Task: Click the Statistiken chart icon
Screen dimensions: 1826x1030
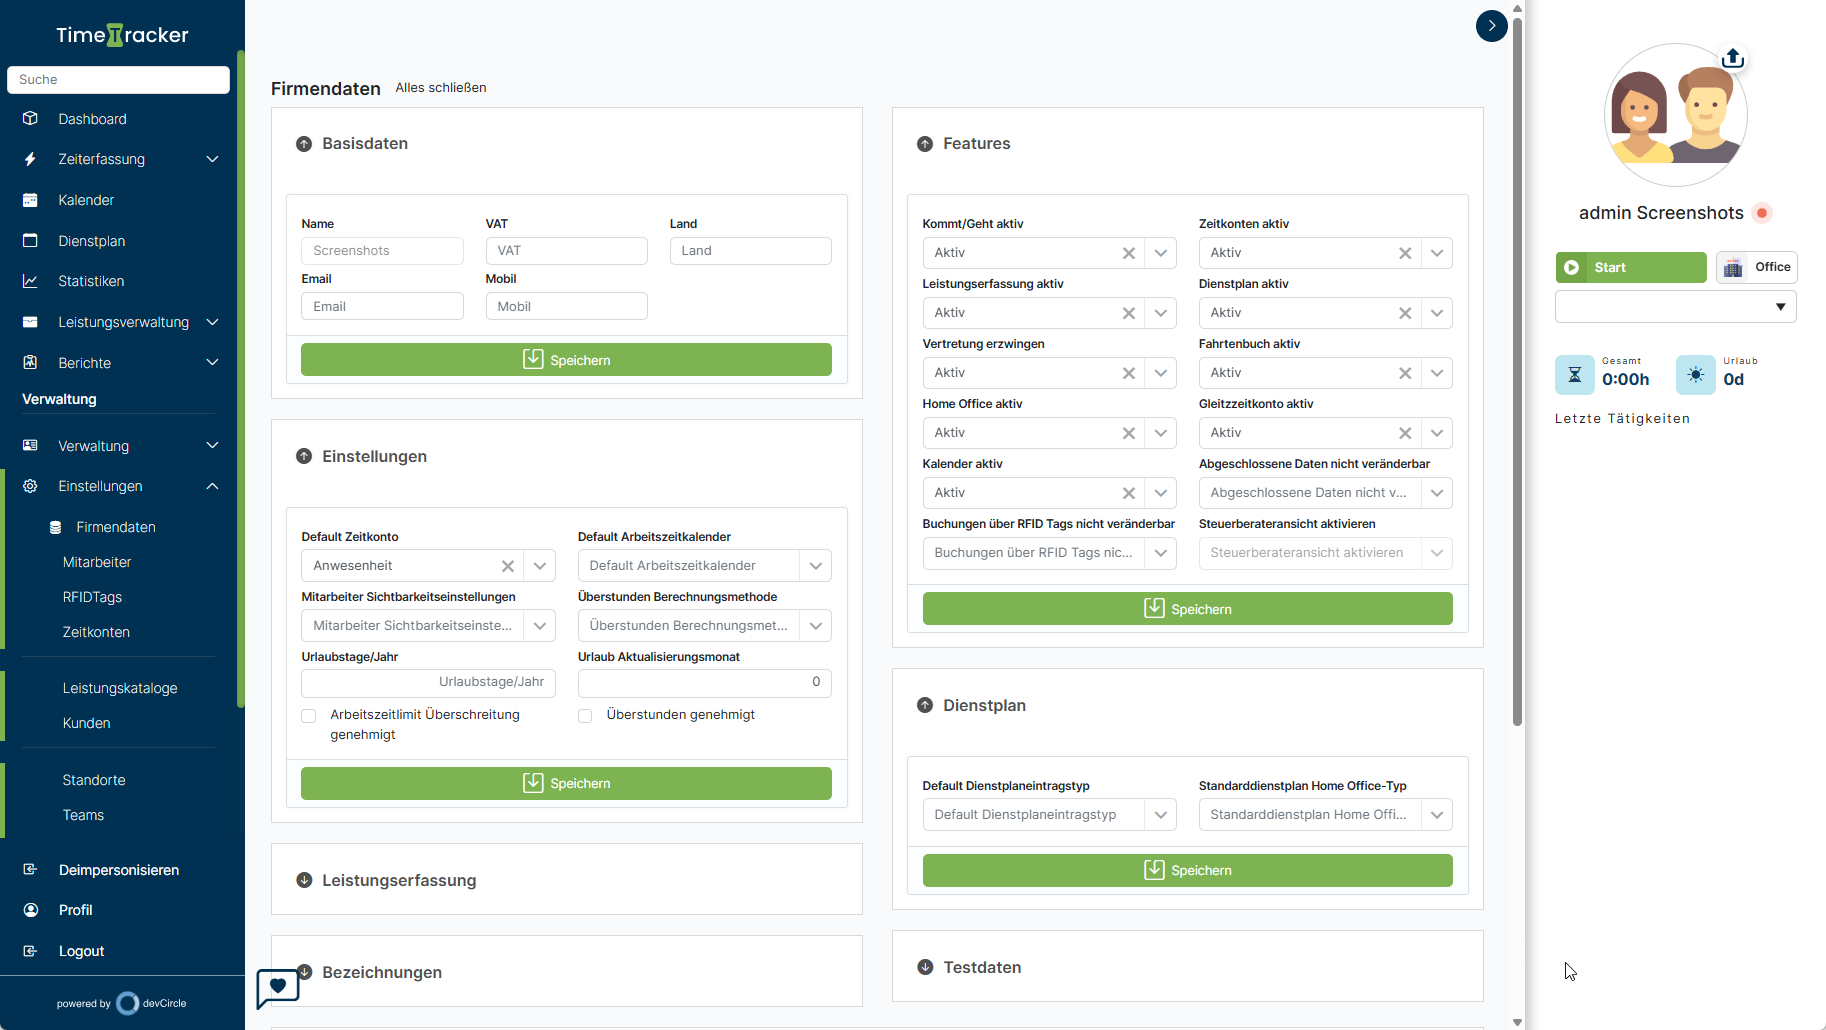Action: (30, 281)
